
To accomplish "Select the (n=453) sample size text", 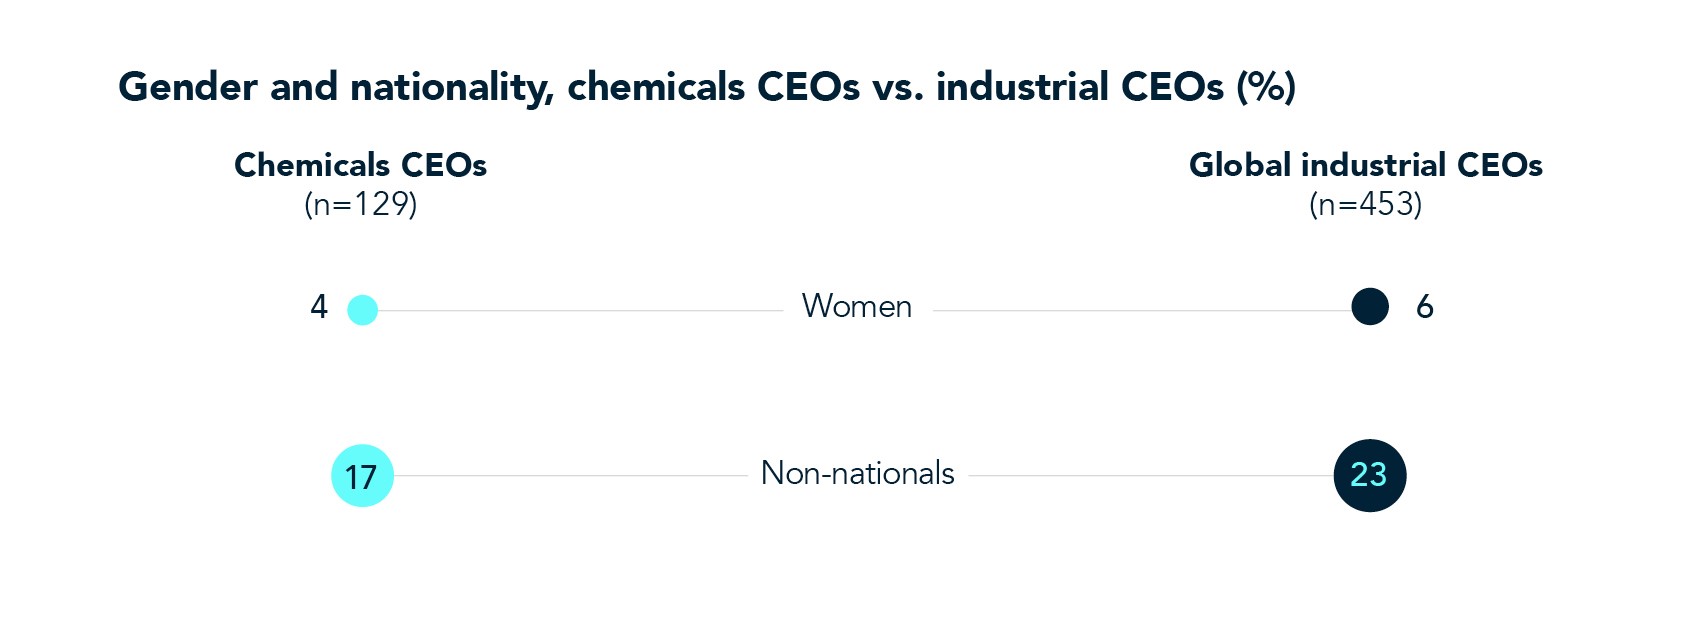I will pos(1365,204).
